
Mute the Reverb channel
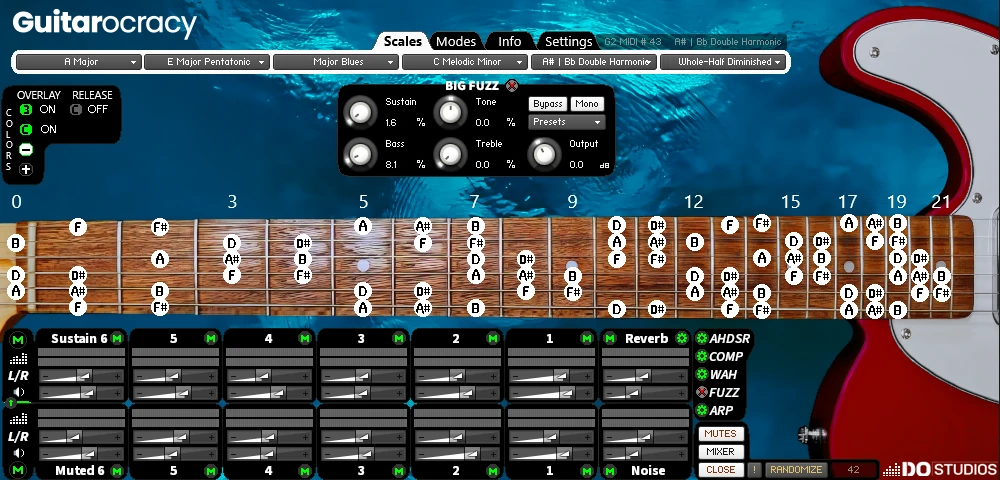pyautogui.click(x=610, y=338)
